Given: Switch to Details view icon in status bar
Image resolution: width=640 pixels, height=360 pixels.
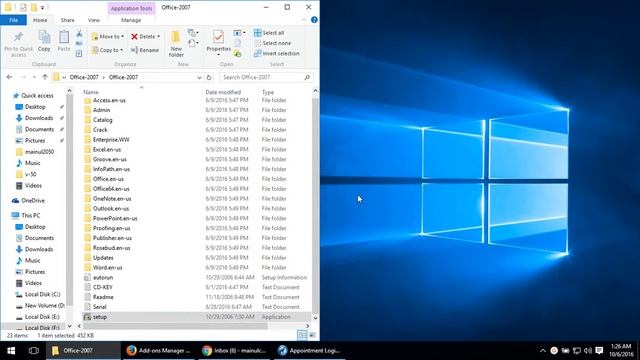Looking at the screenshot, I should coord(302,336).
